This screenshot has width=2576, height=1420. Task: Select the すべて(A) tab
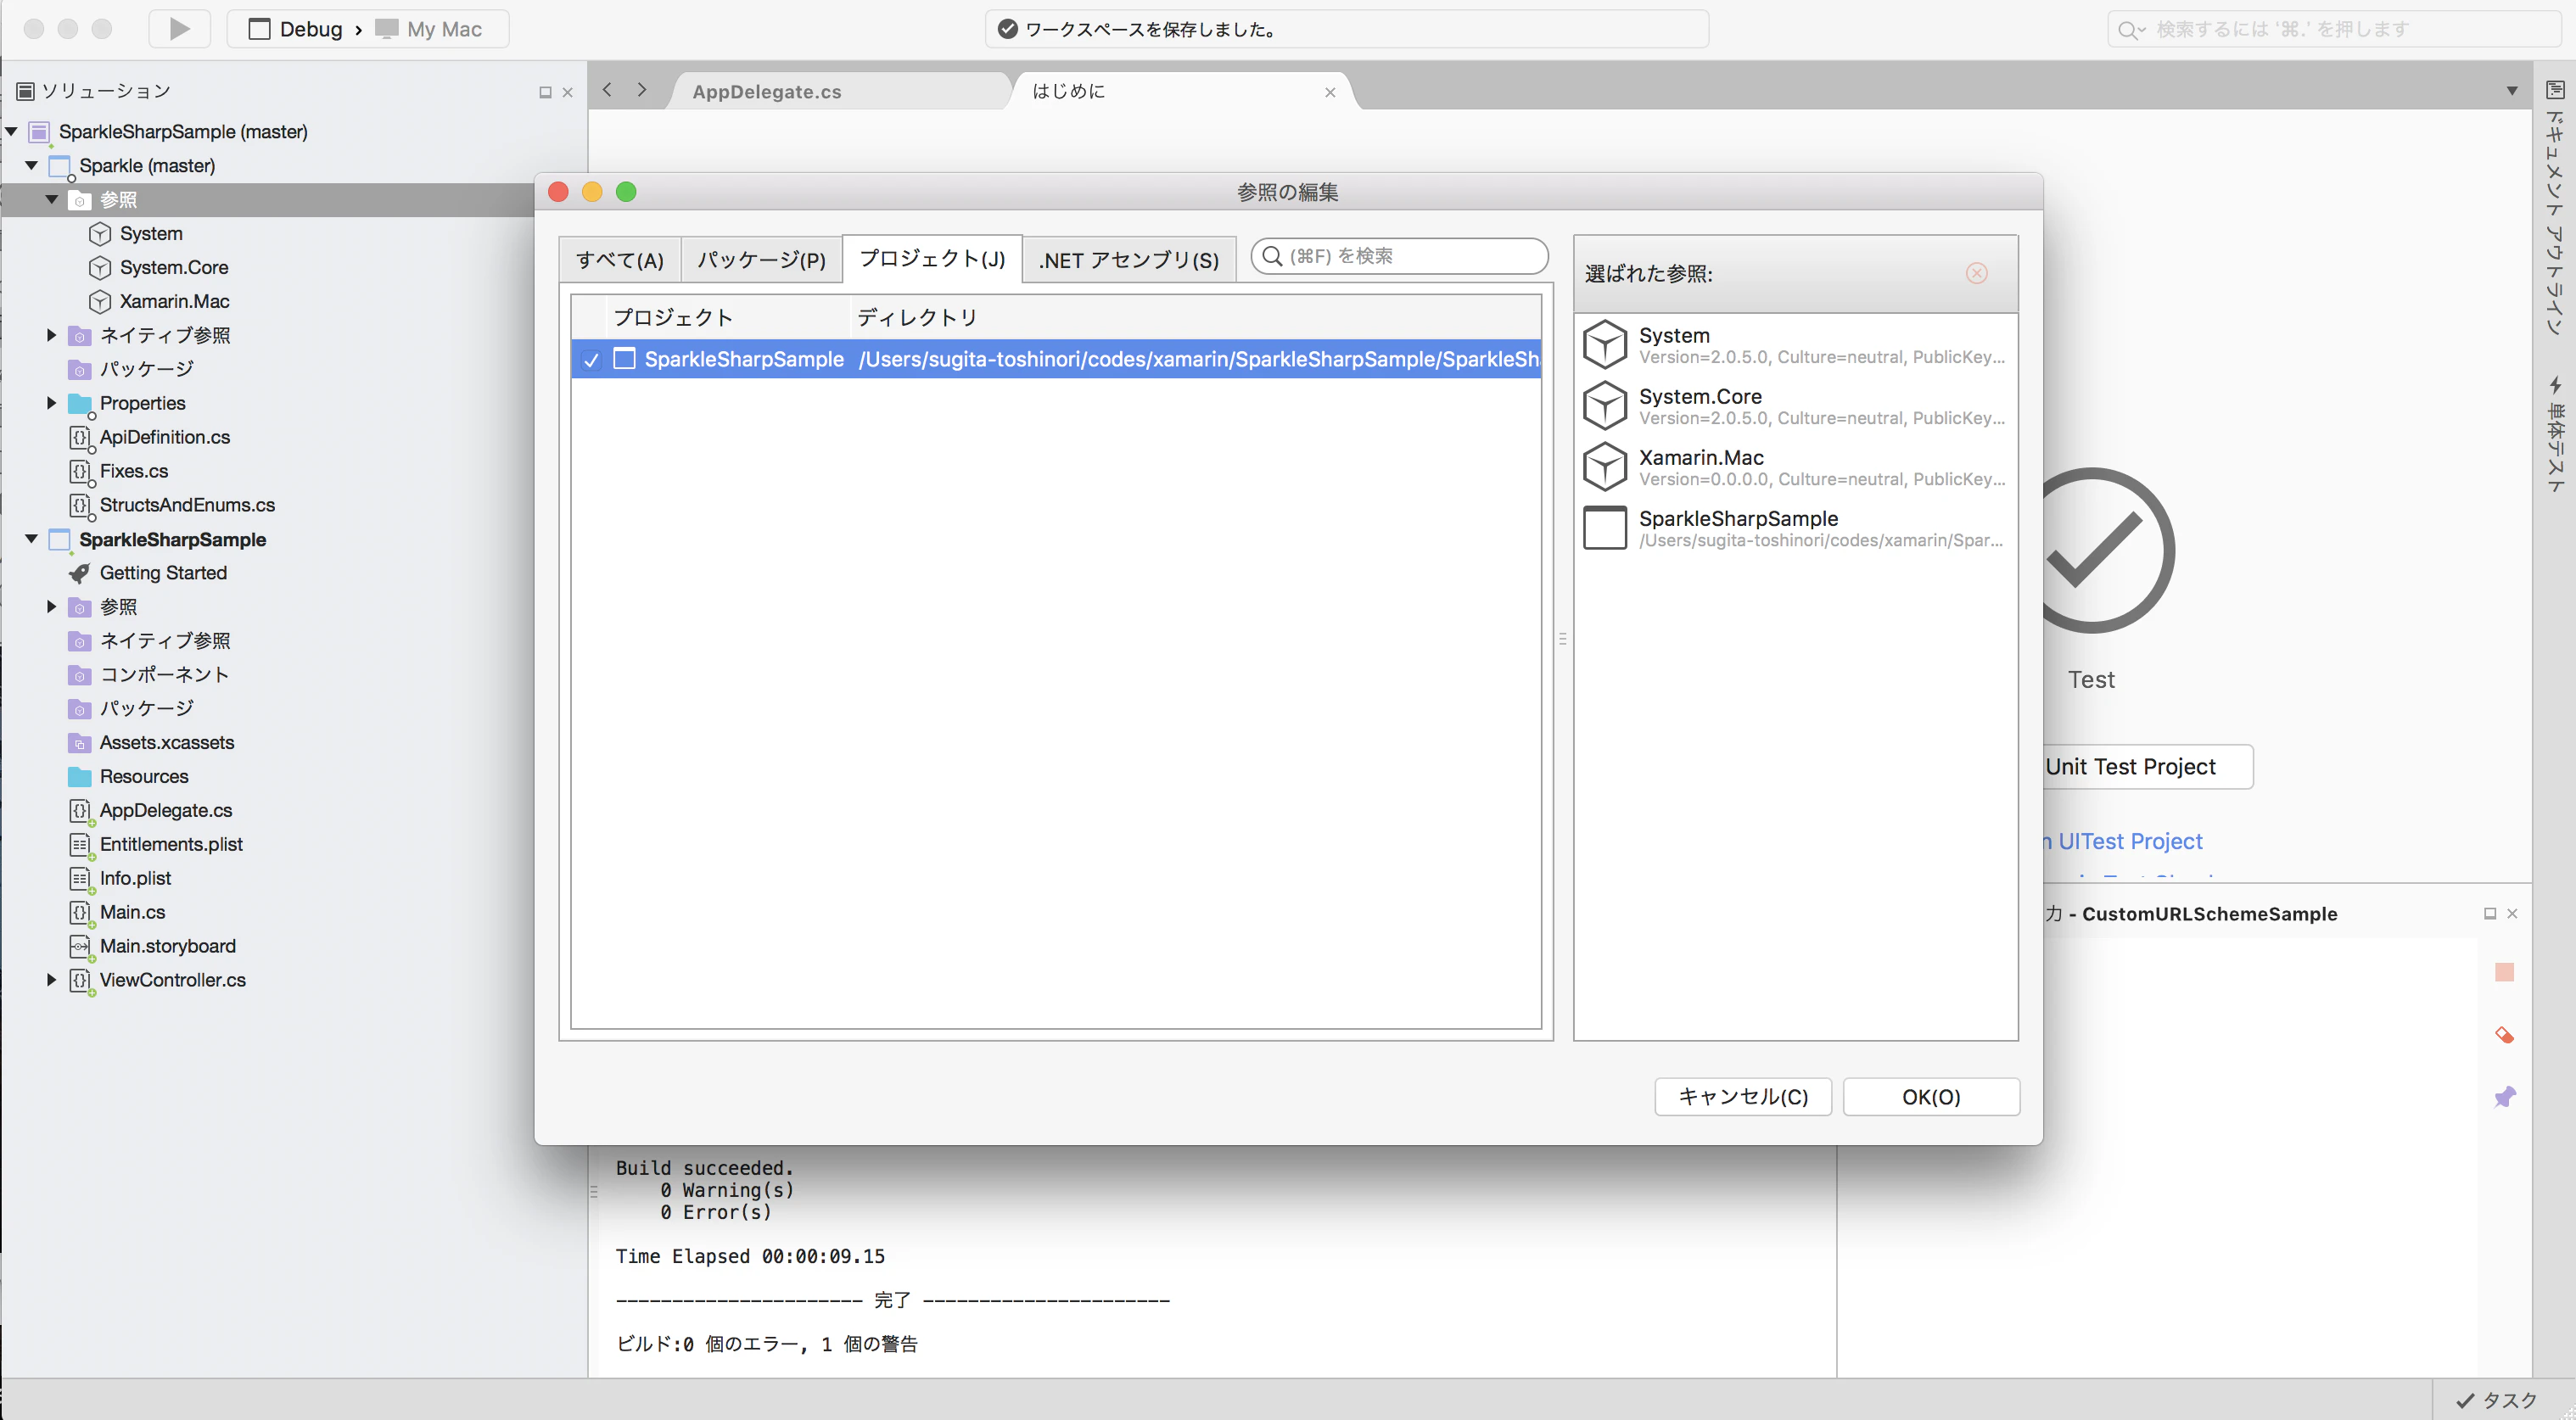coord(620,260)
